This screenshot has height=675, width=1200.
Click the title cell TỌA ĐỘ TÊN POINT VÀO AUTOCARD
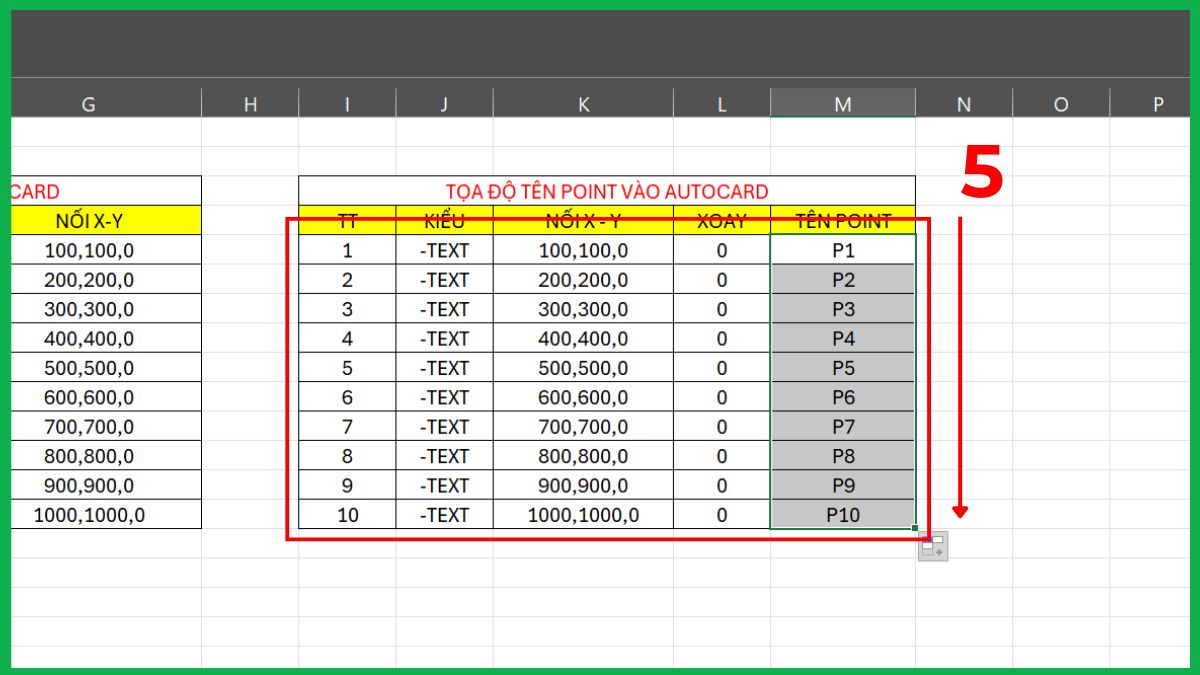coord(607,191)
